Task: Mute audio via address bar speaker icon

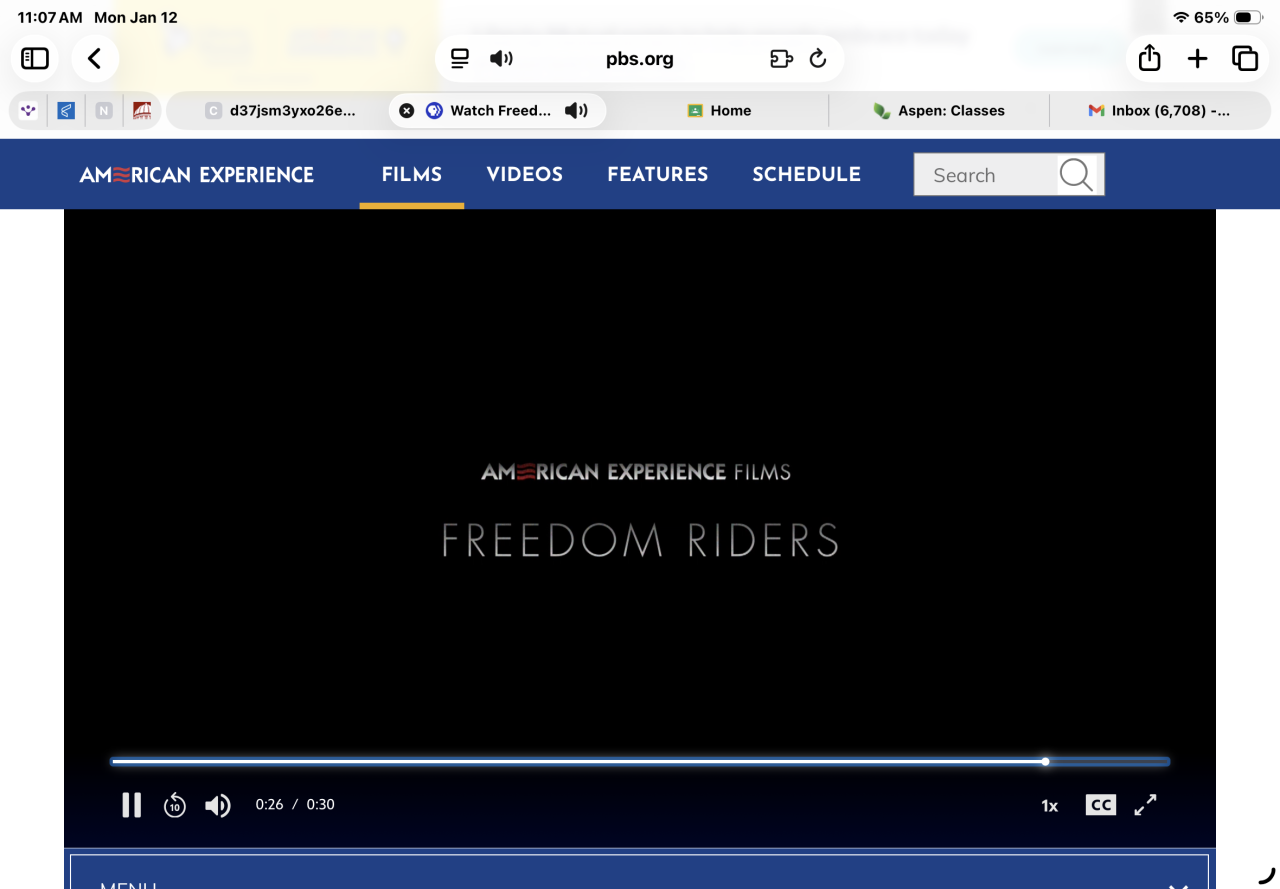Action: (x=501, y=59)
